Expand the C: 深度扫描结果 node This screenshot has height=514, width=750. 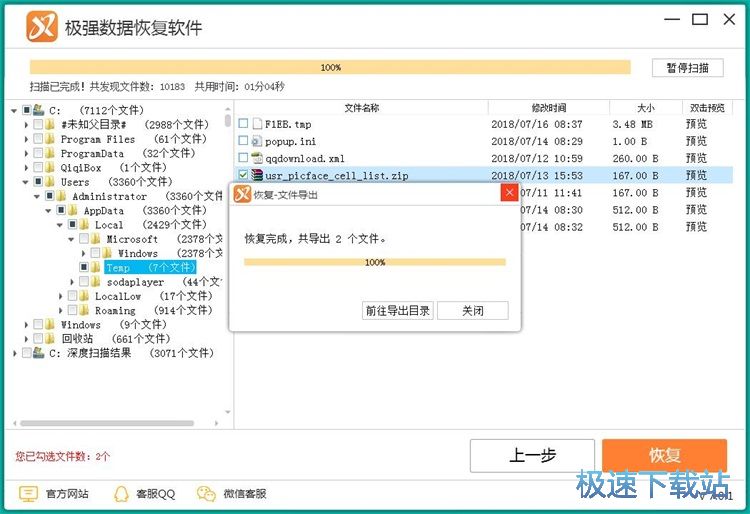coord(15,353)
